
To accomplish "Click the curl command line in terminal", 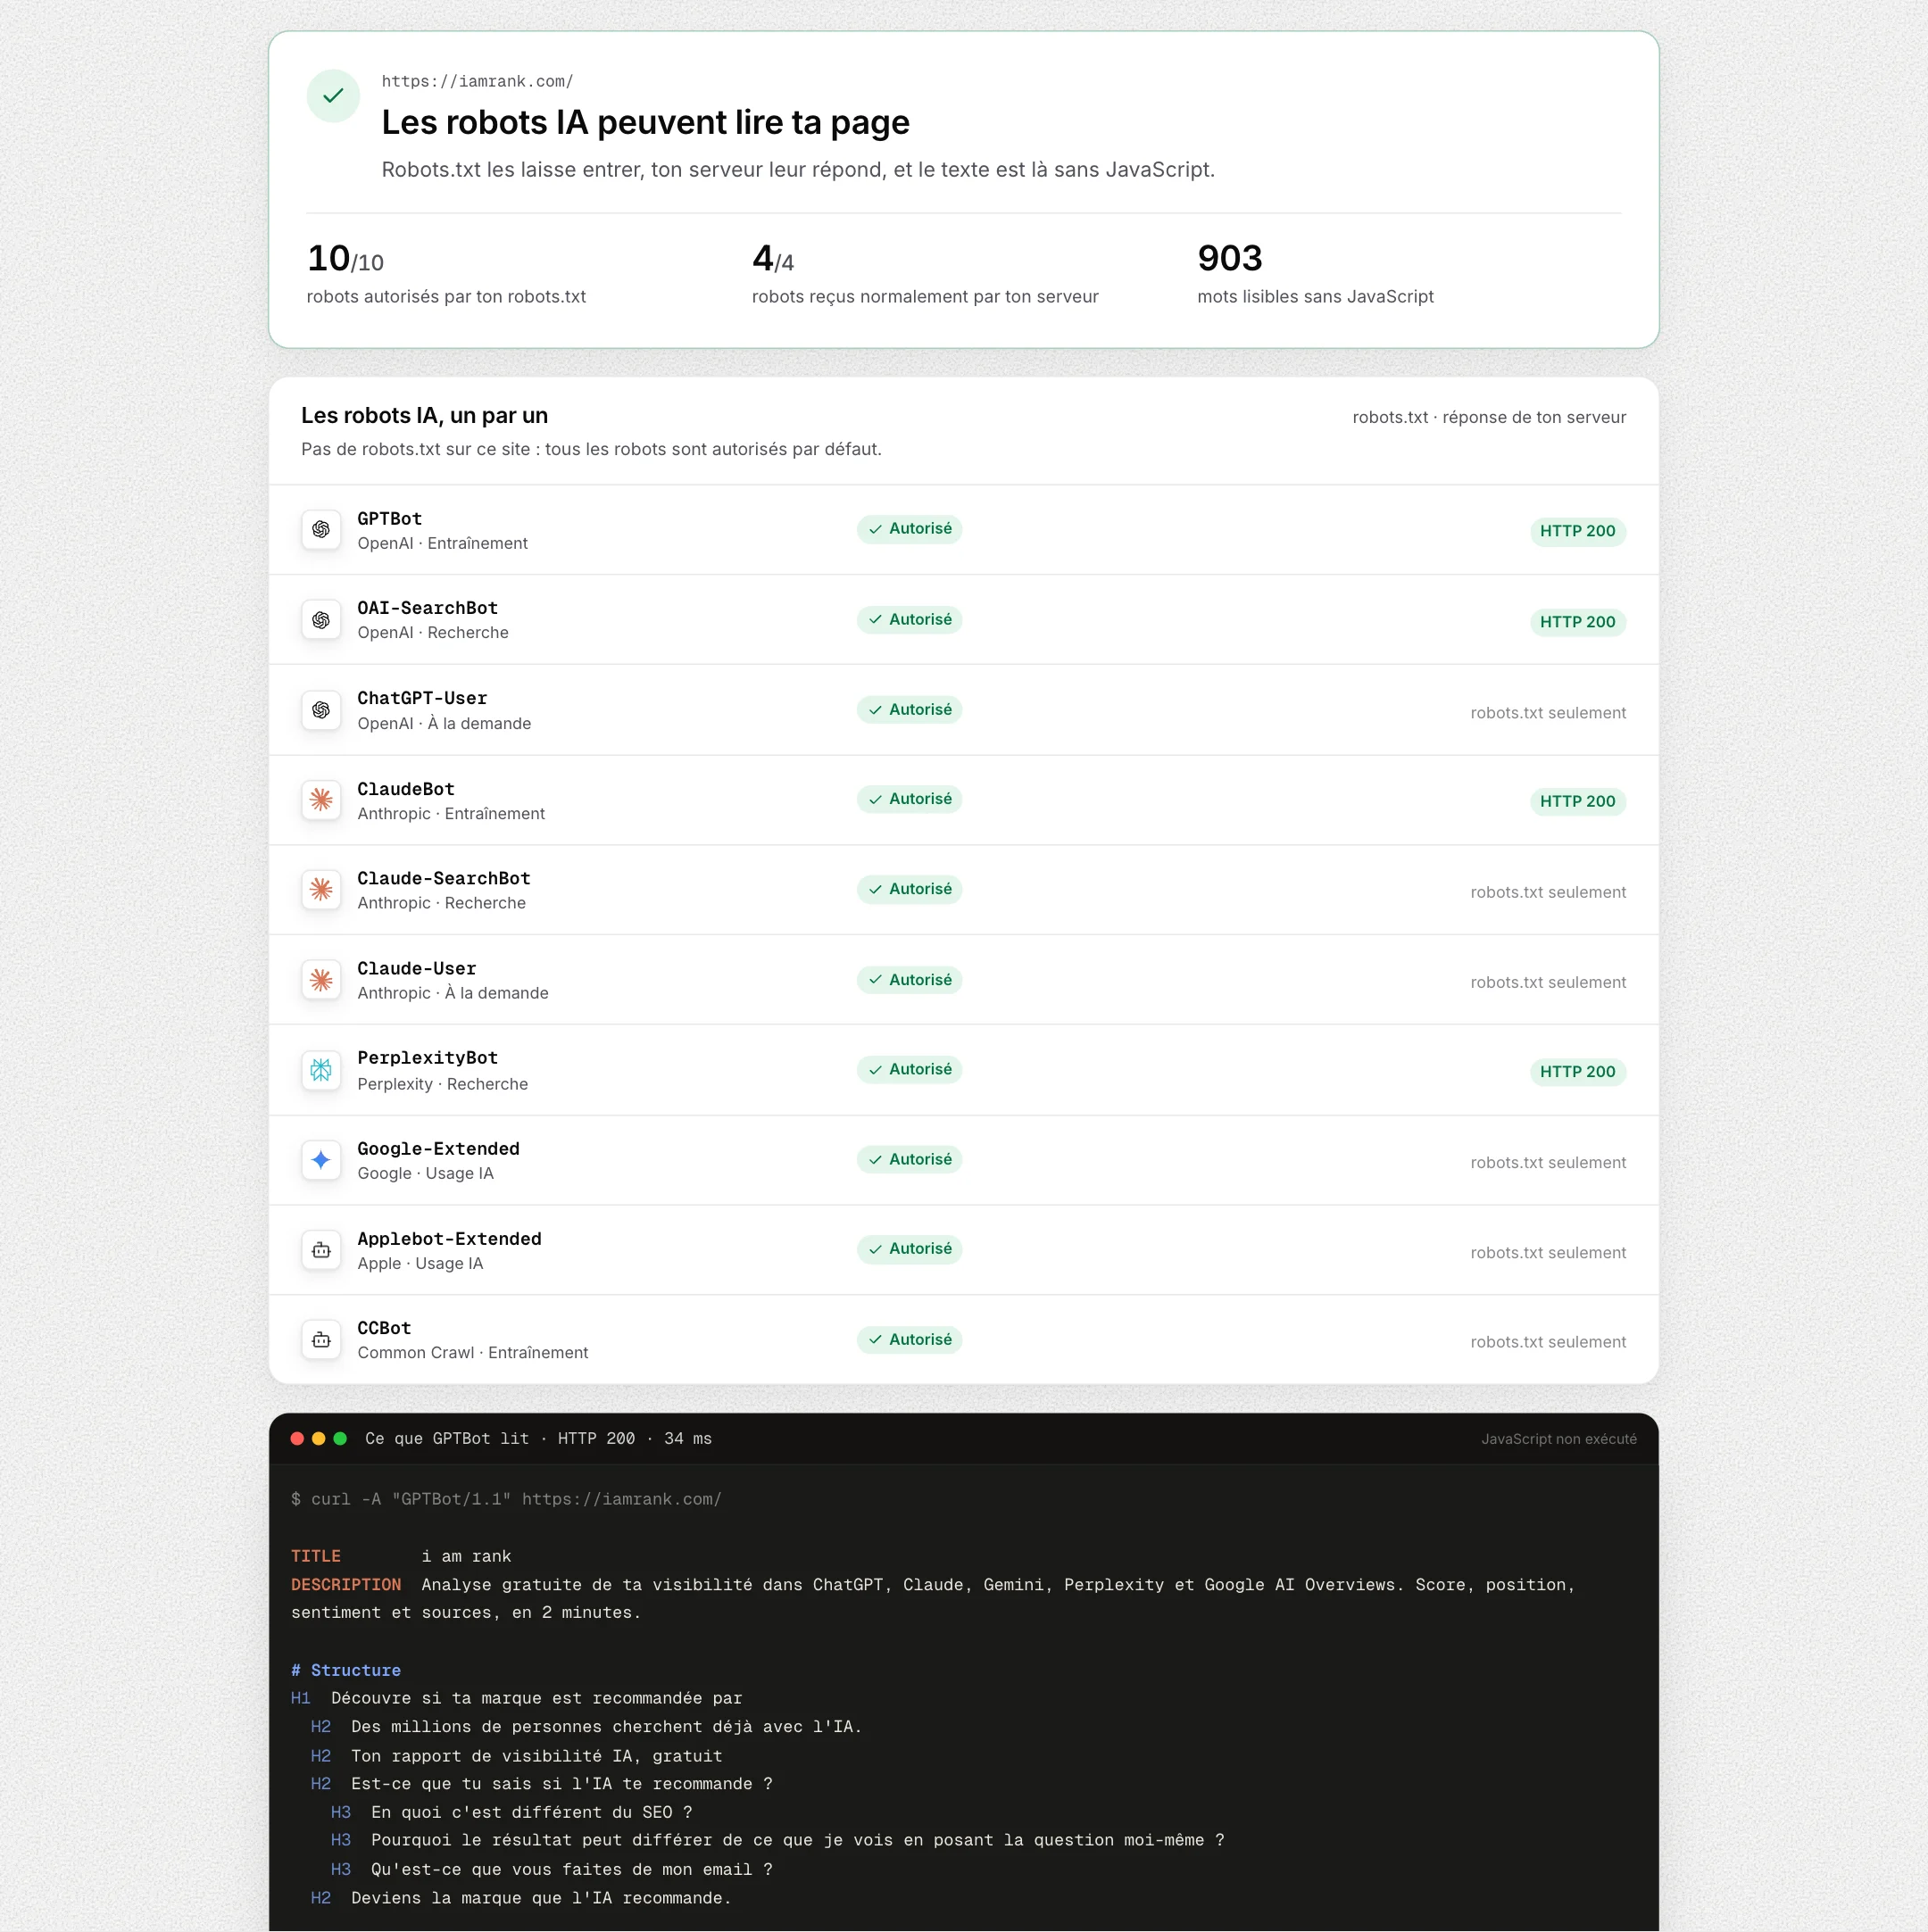I will coord(506,1499).
